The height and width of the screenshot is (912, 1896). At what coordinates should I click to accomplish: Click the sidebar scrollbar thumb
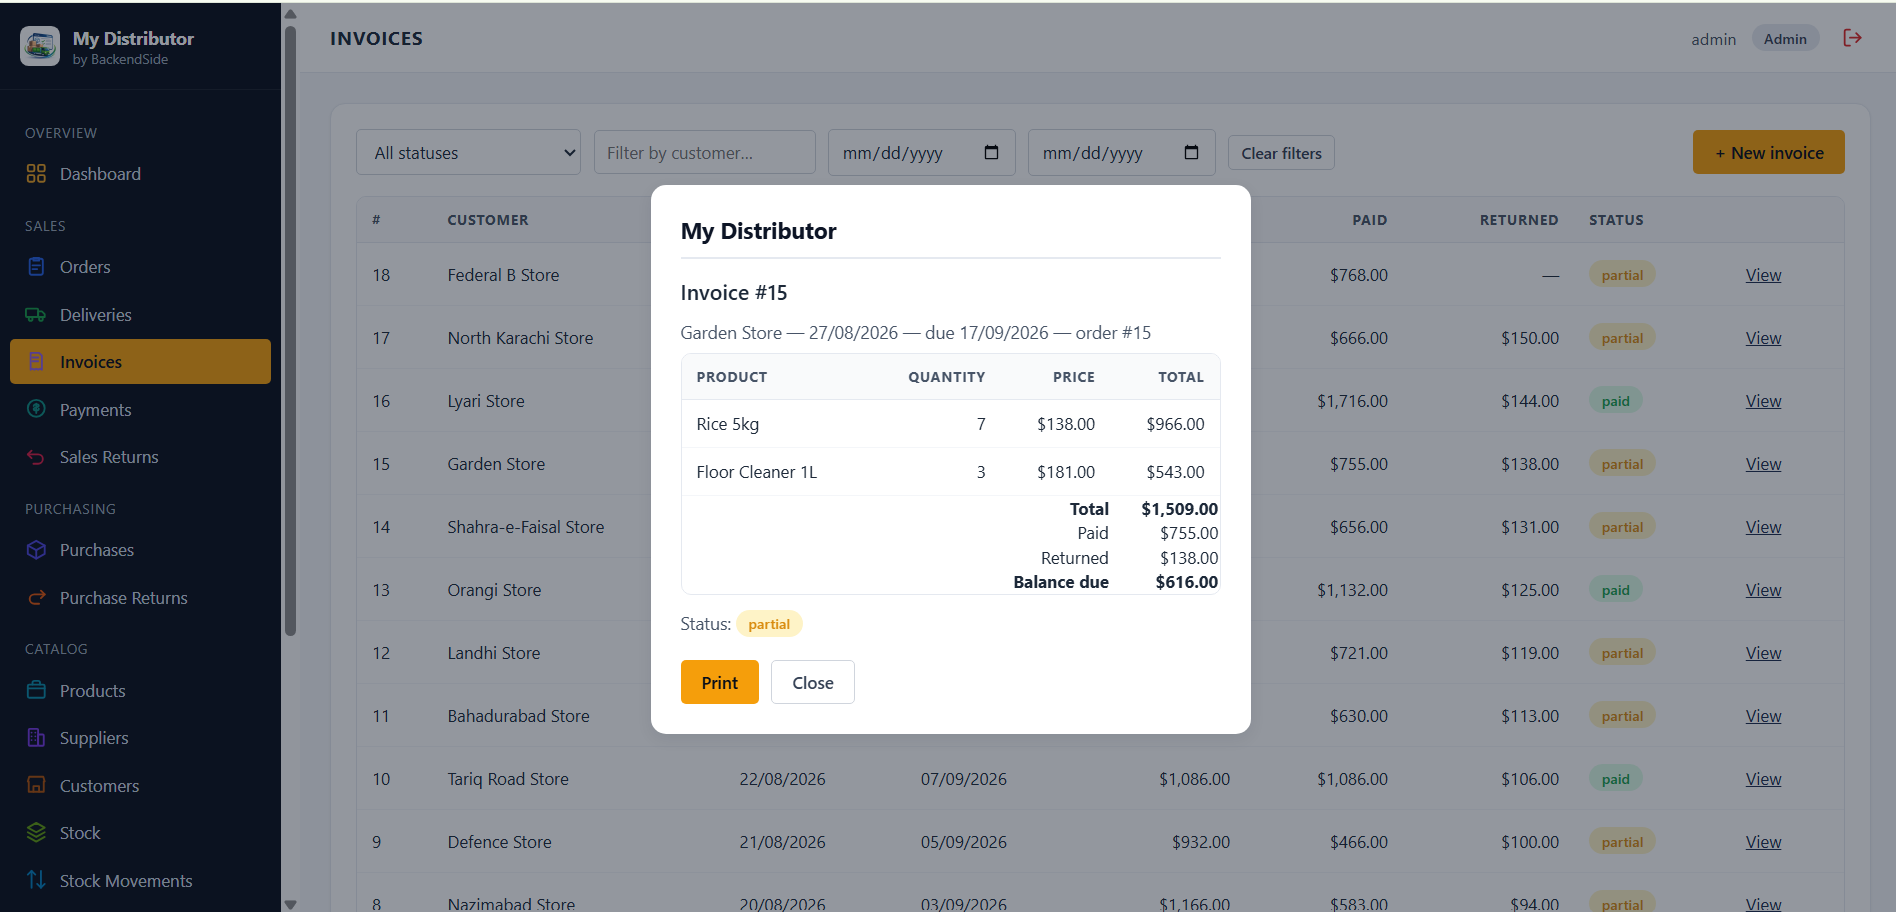(x=290, y=330)
